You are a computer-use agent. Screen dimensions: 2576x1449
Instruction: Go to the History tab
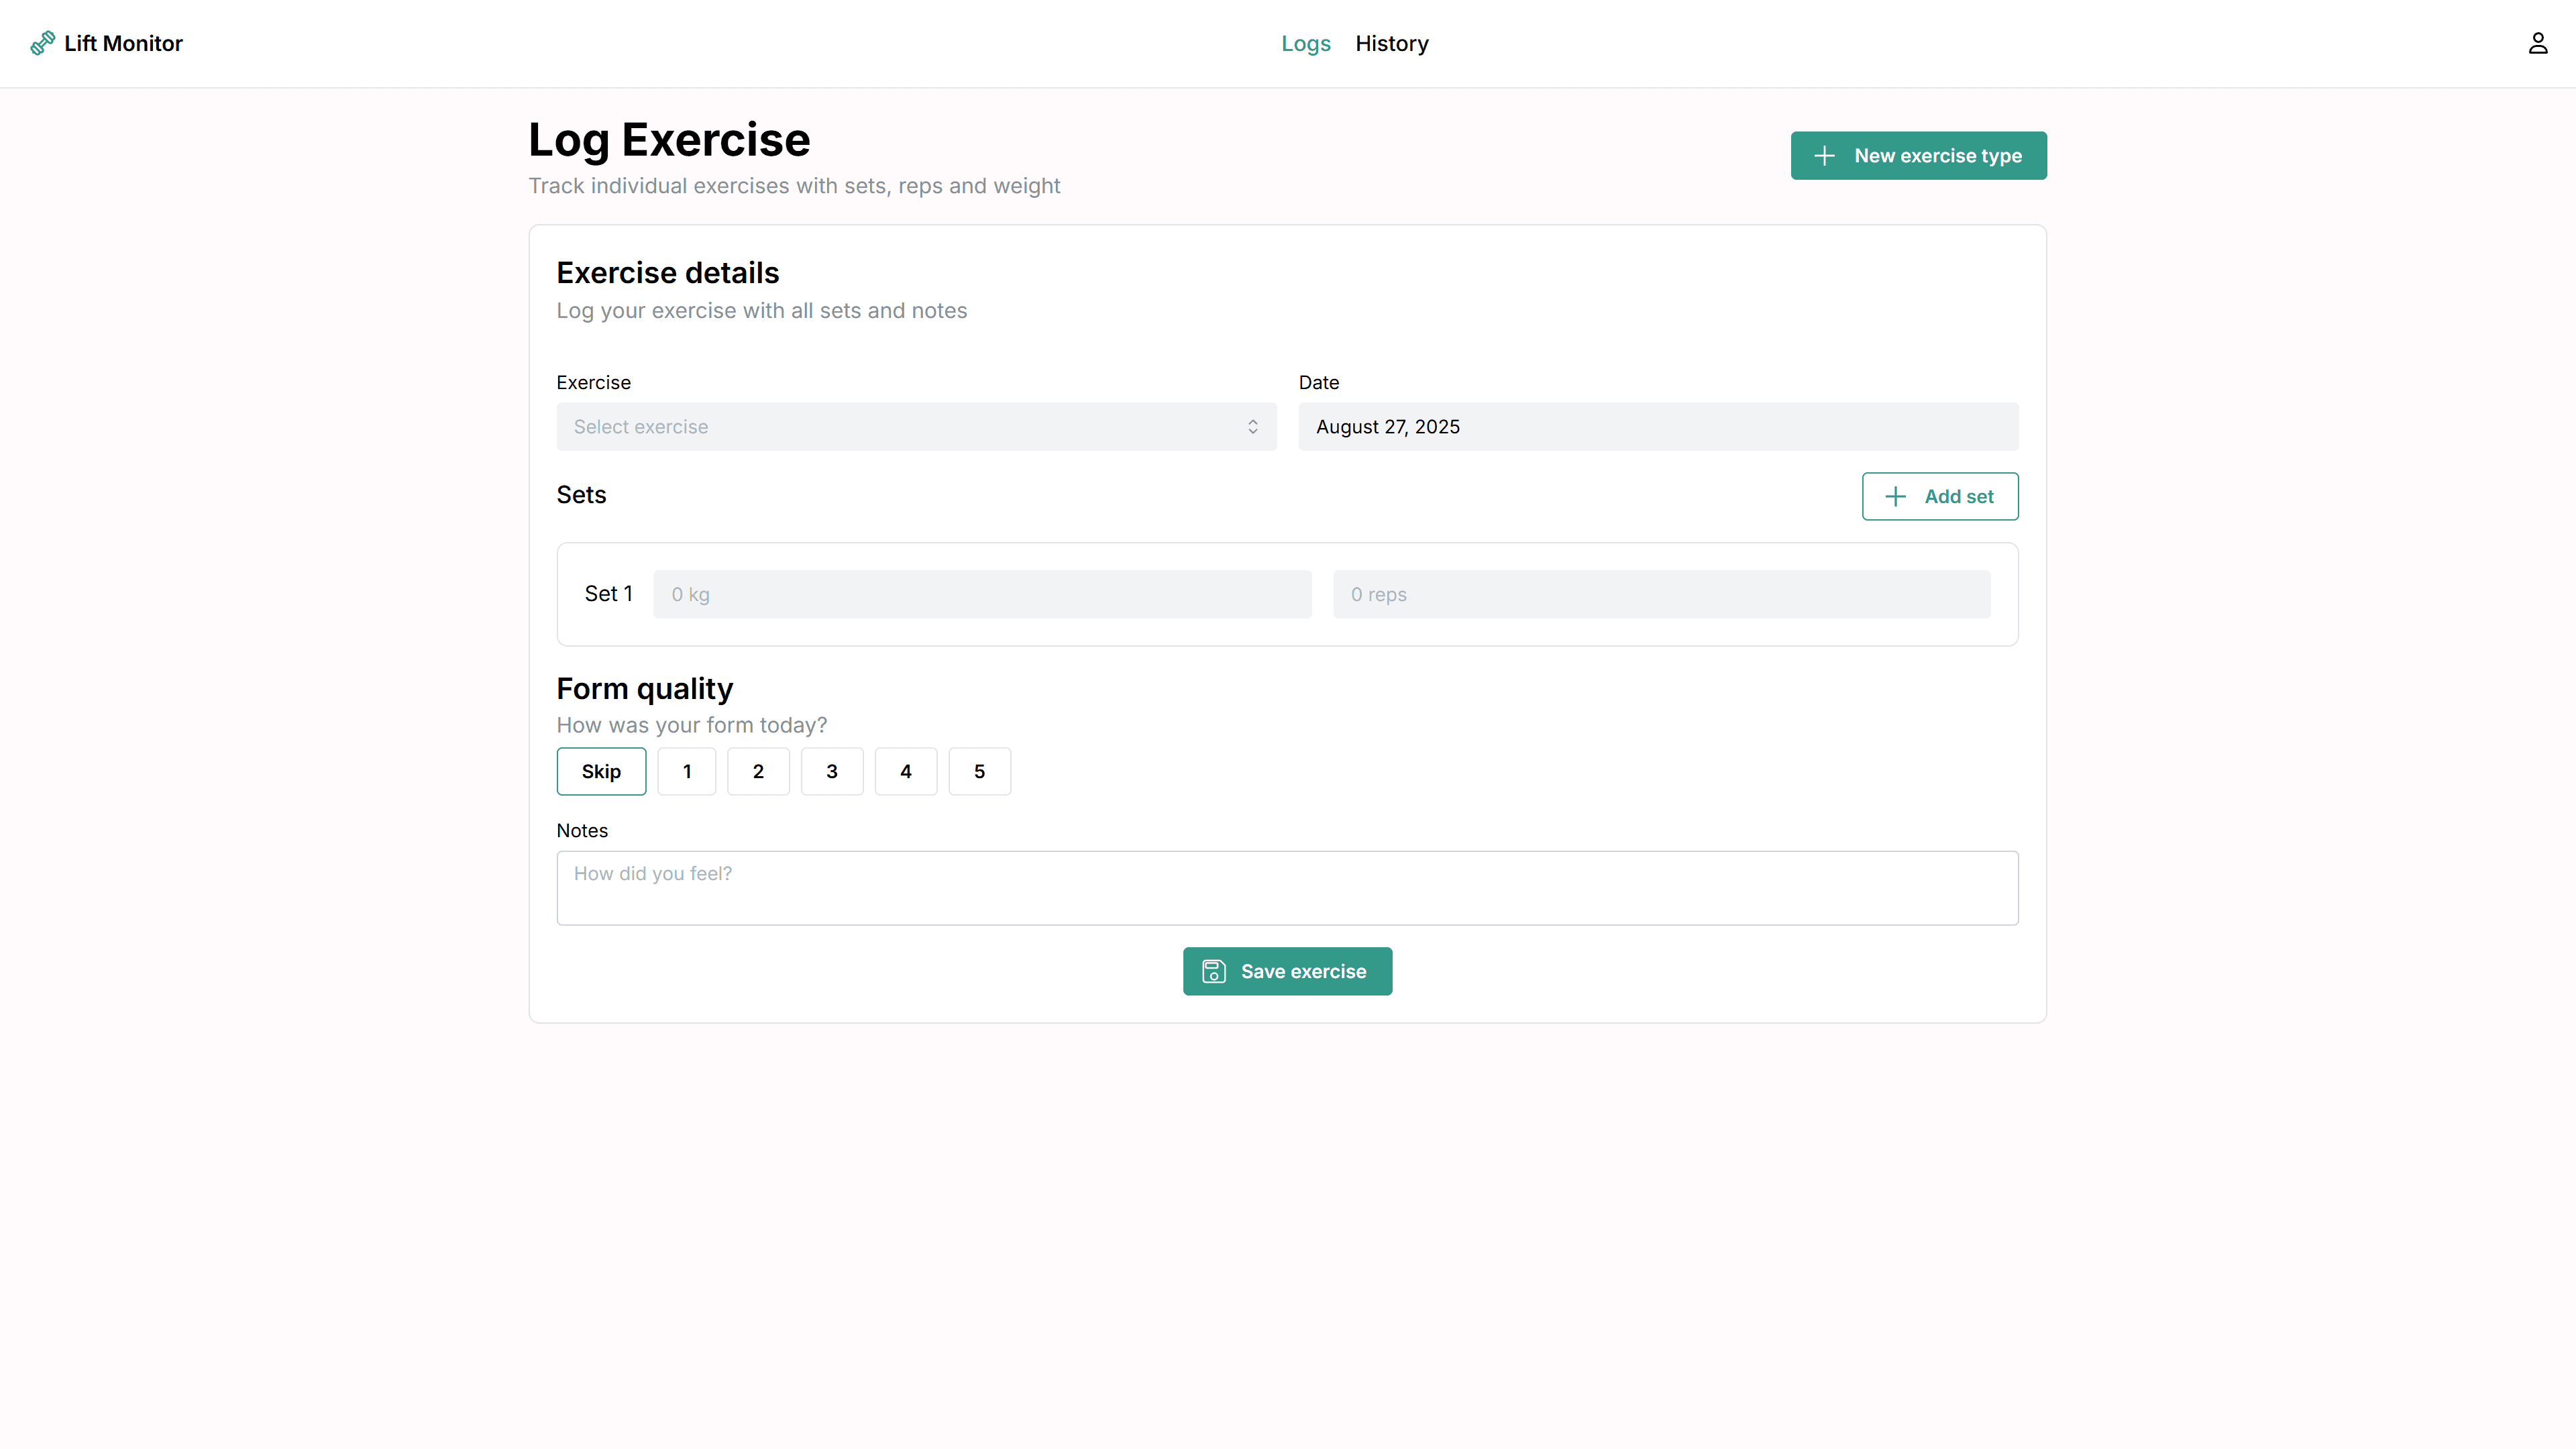click(x=1391, y=43)
